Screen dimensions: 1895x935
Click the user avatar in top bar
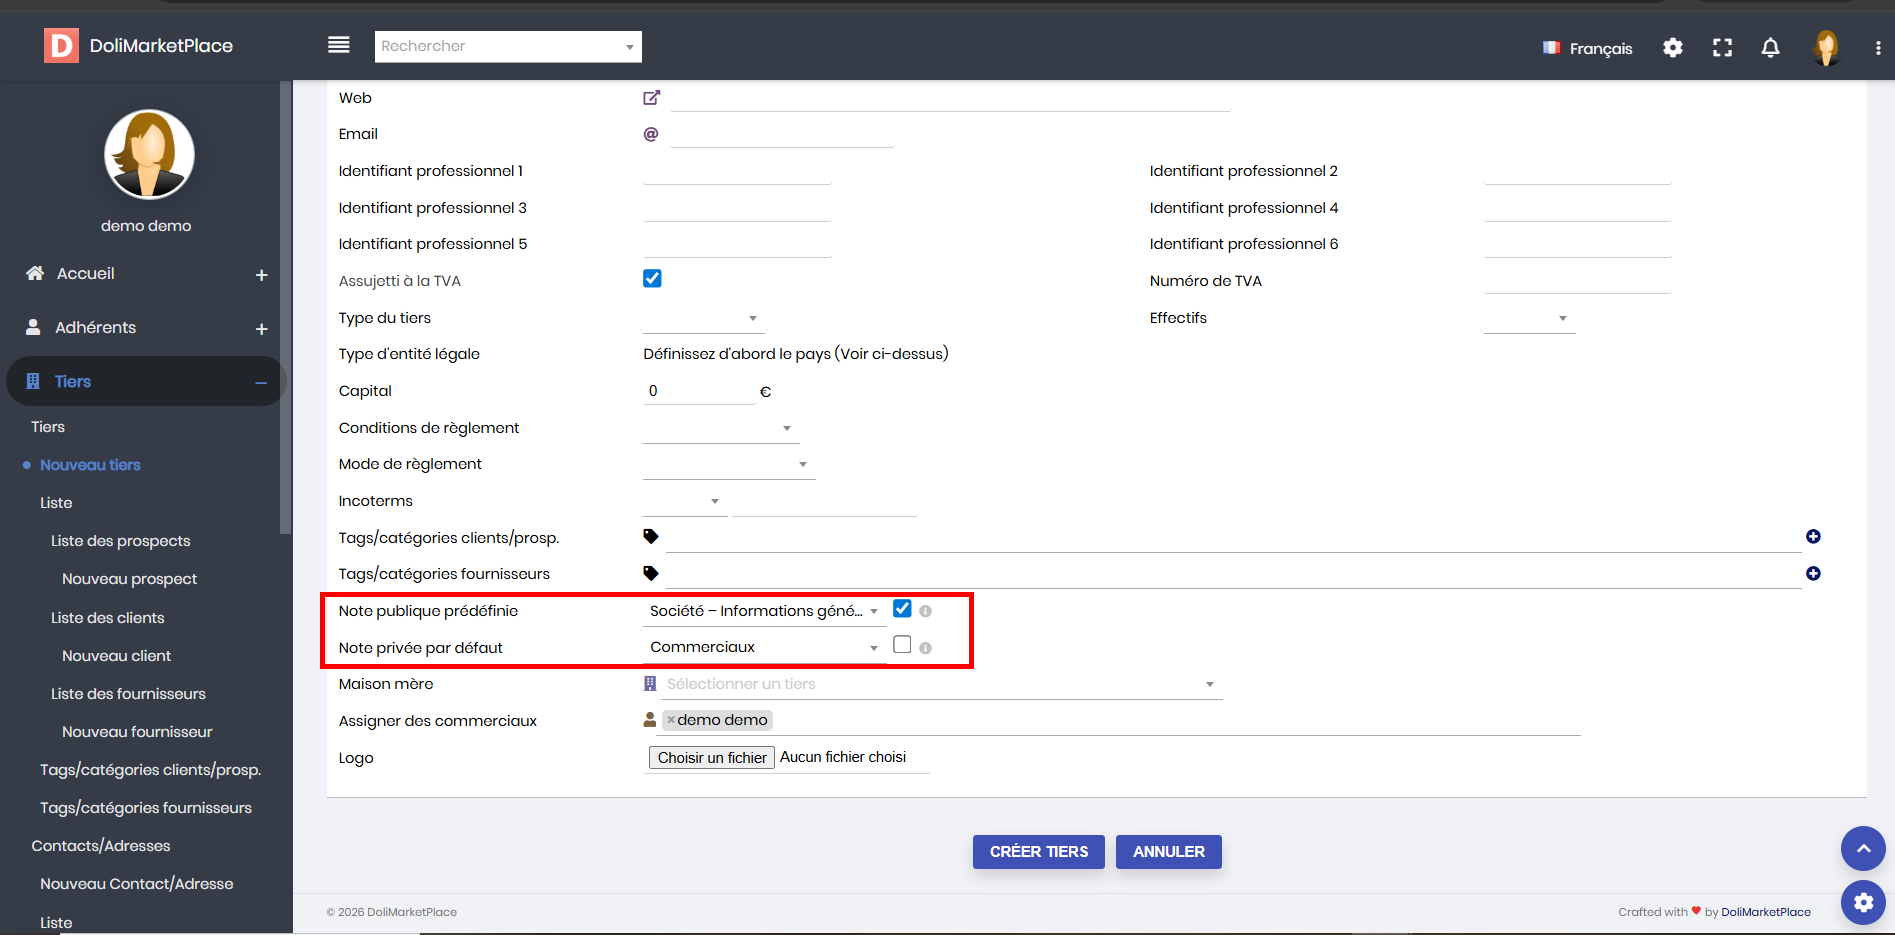click(x=1826, y=47)
